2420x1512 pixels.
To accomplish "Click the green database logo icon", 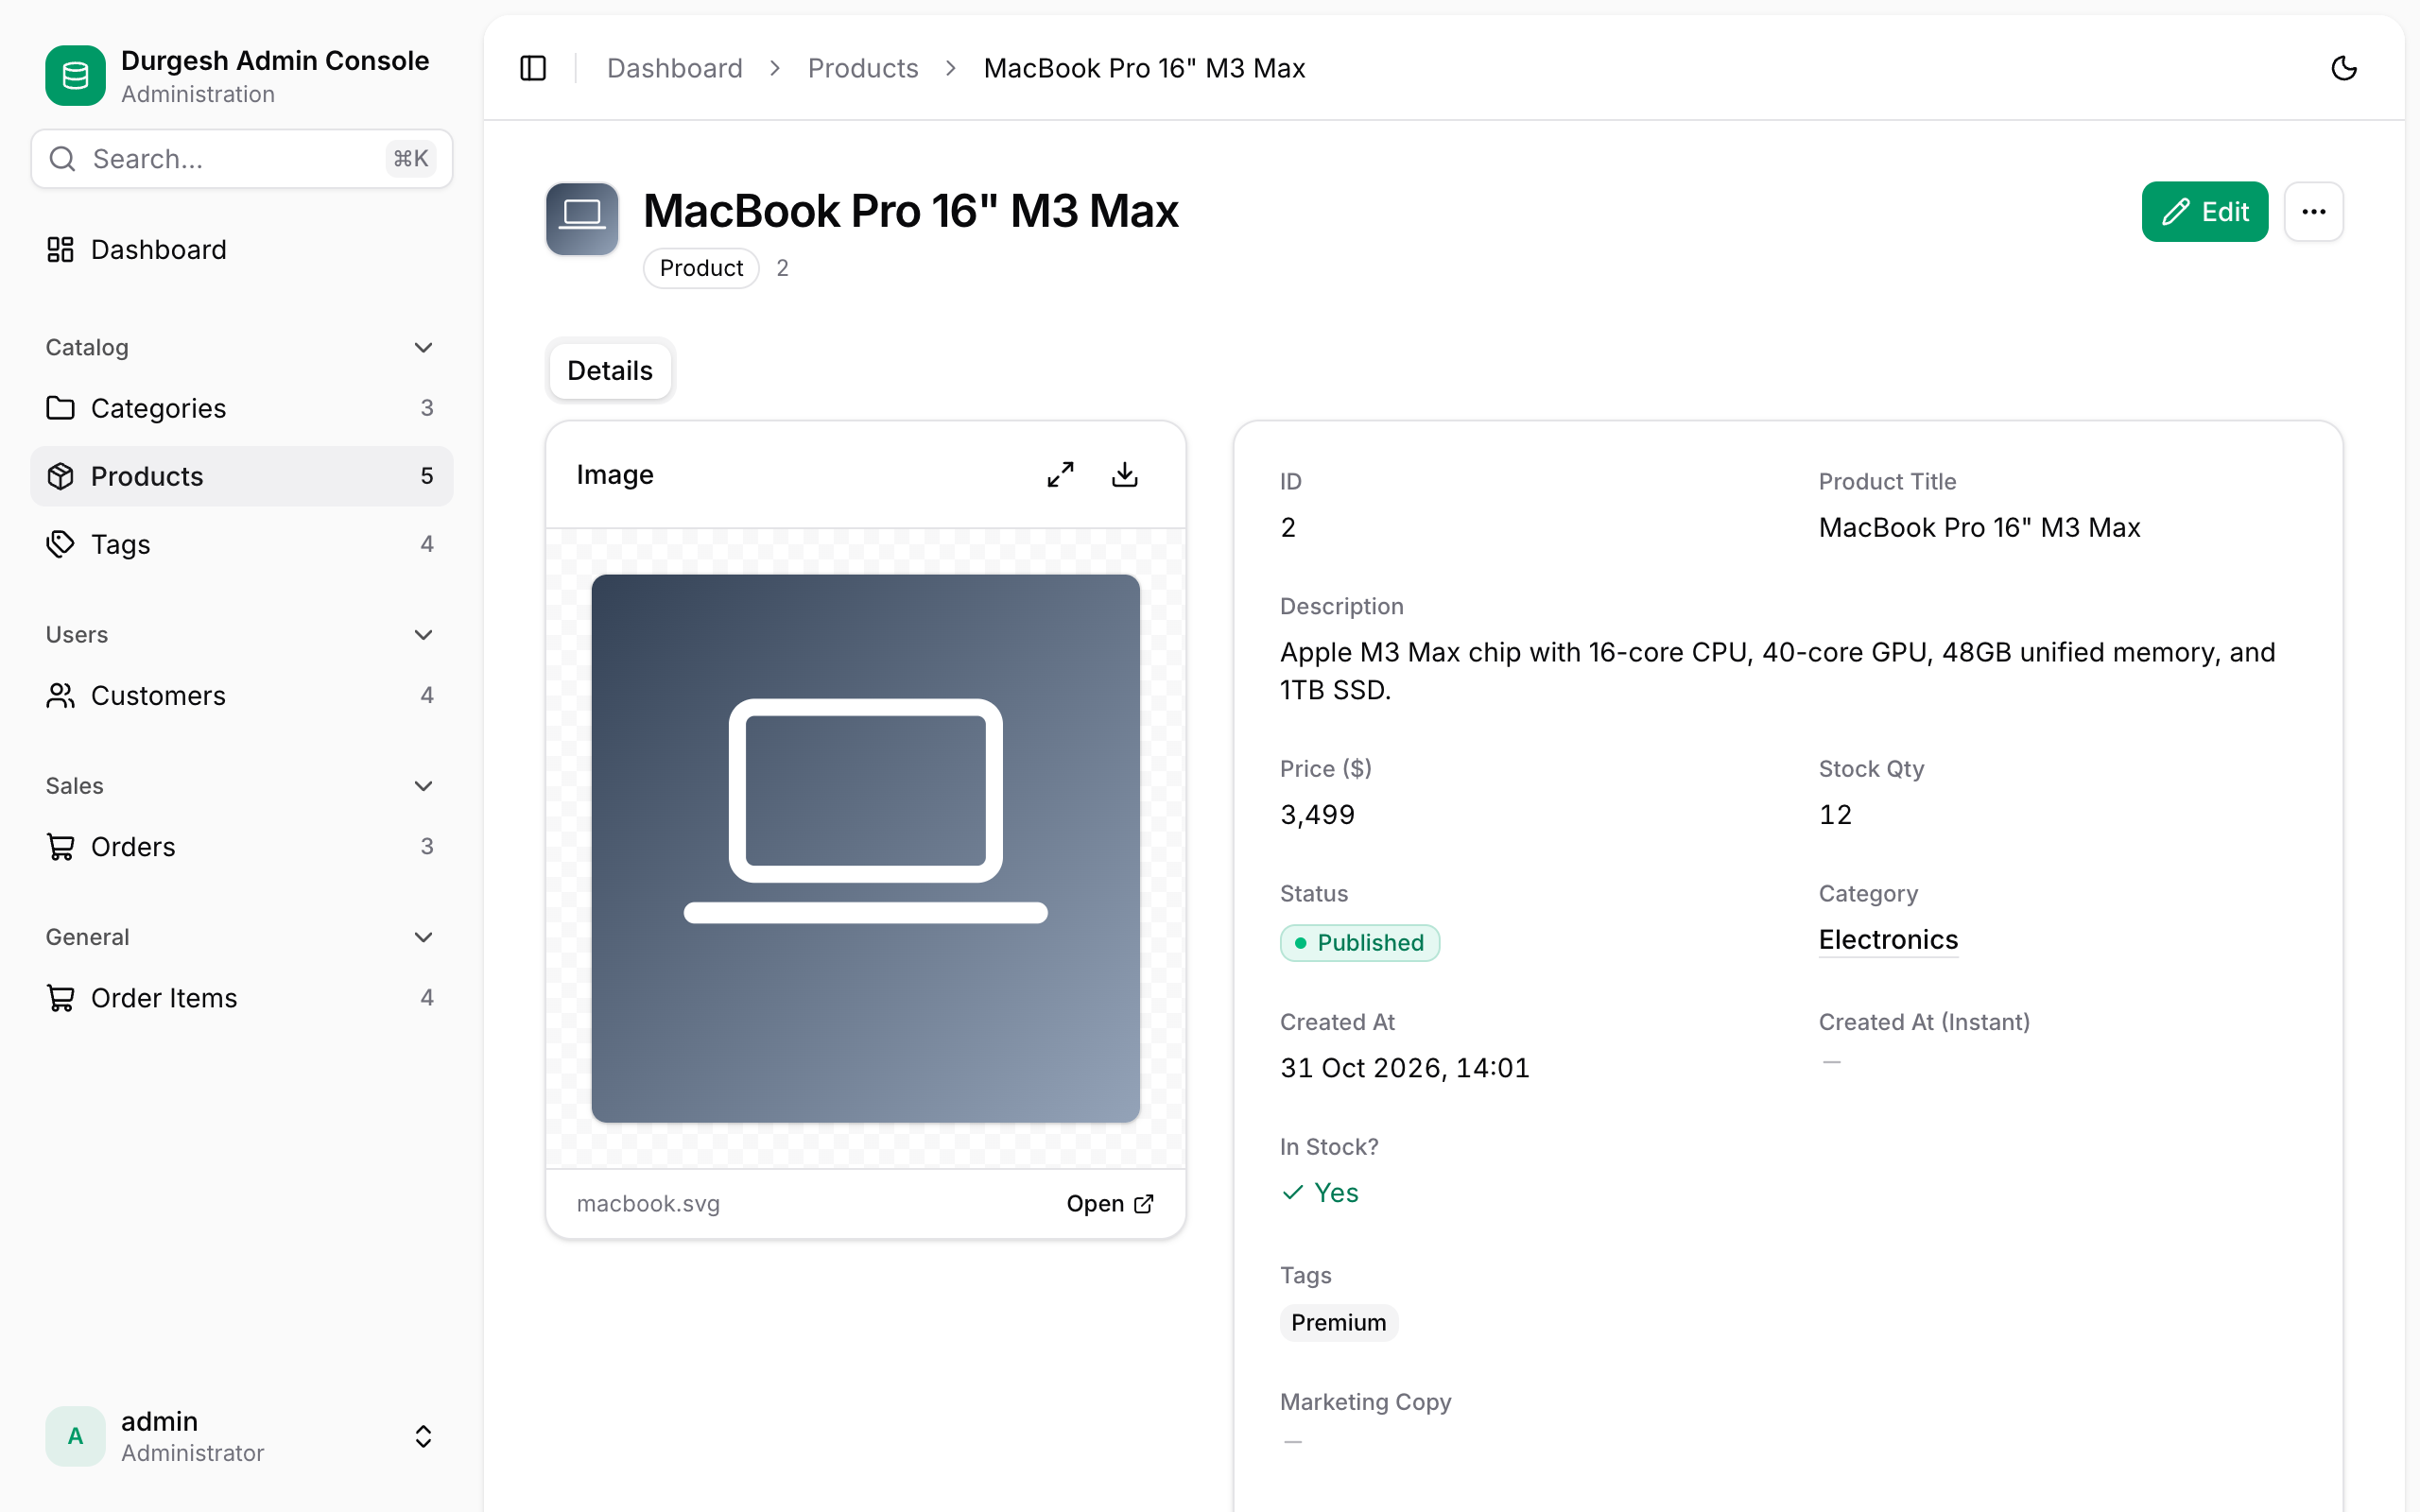I will coord(75,75).
